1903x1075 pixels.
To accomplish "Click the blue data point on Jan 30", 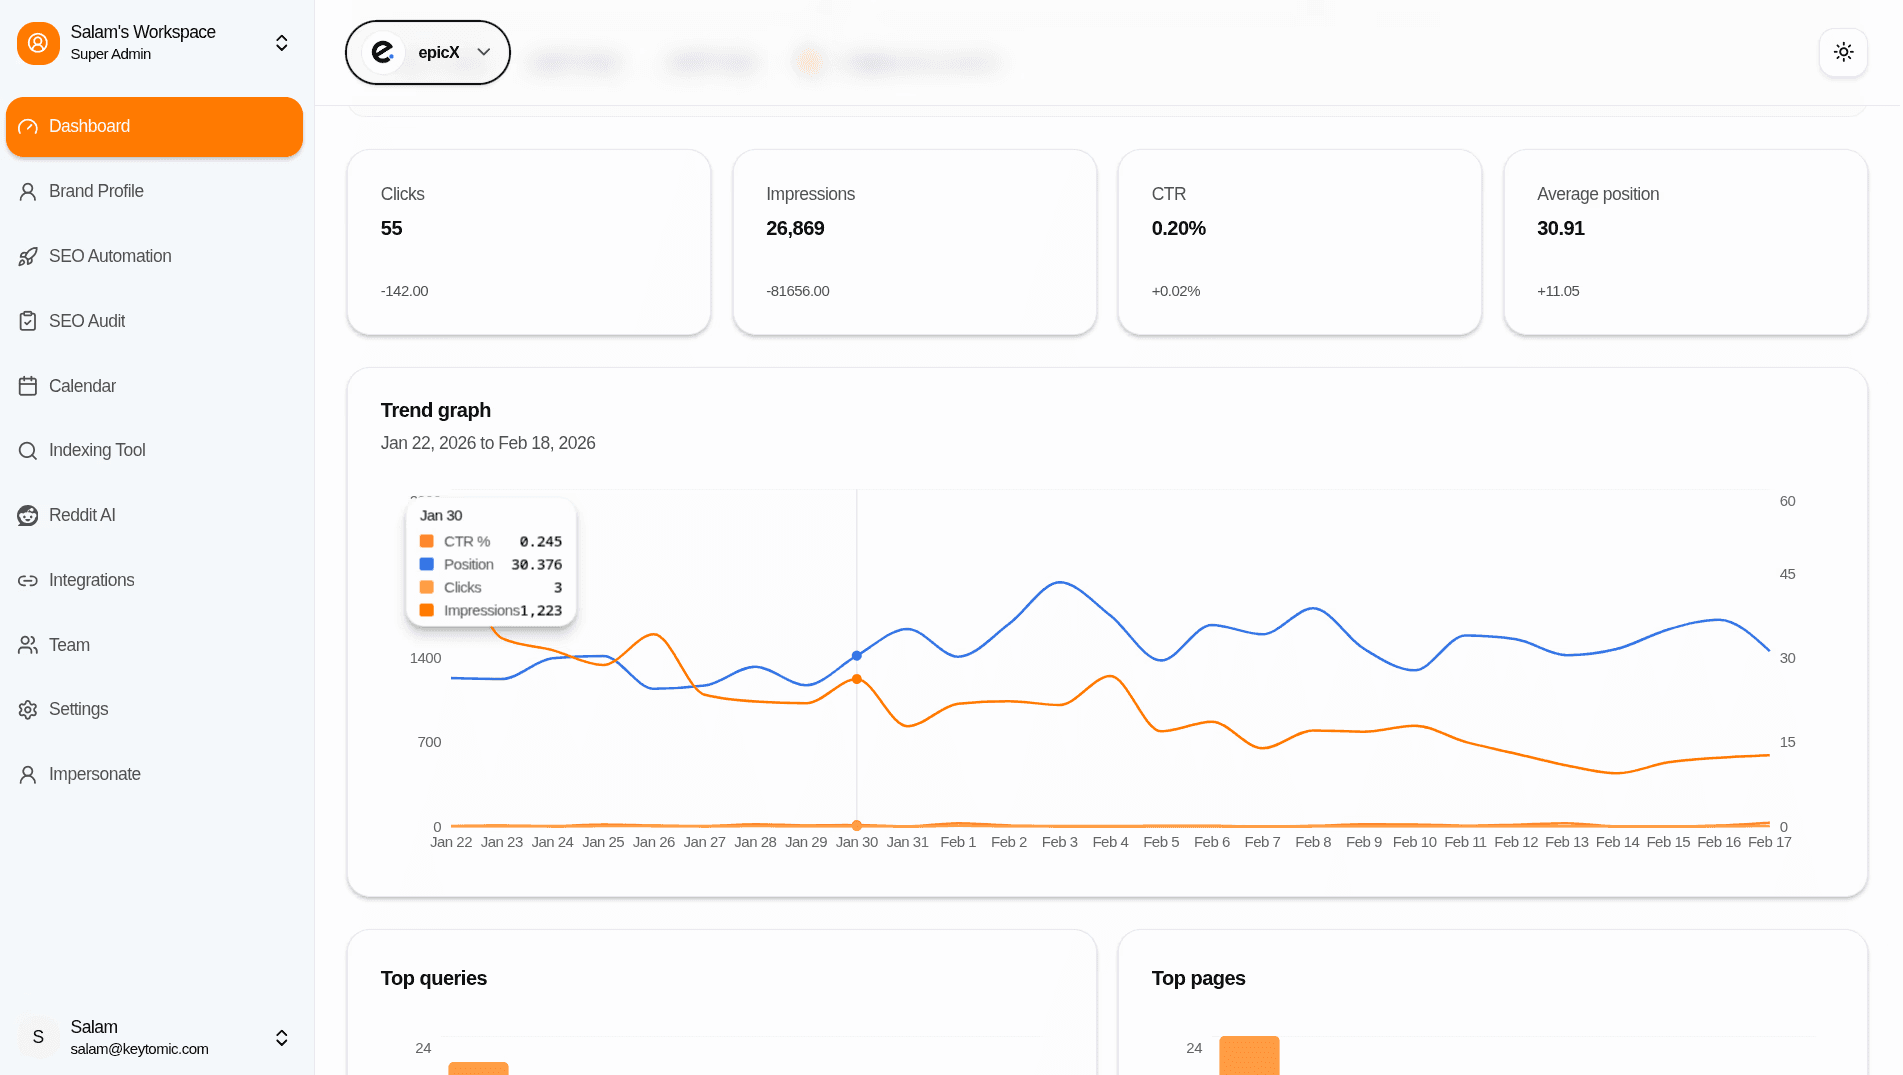I will click(x=857, y=656).
